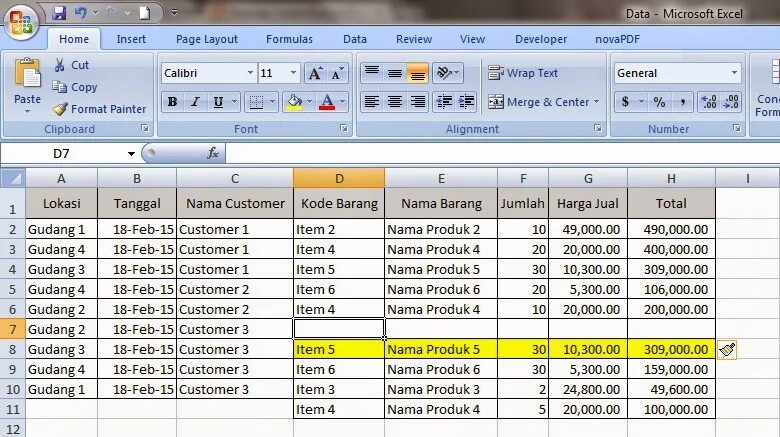This screenshot has height=437, width=780.
Task: Switch to the Insert tab
Action: click(x=131, y=39)
